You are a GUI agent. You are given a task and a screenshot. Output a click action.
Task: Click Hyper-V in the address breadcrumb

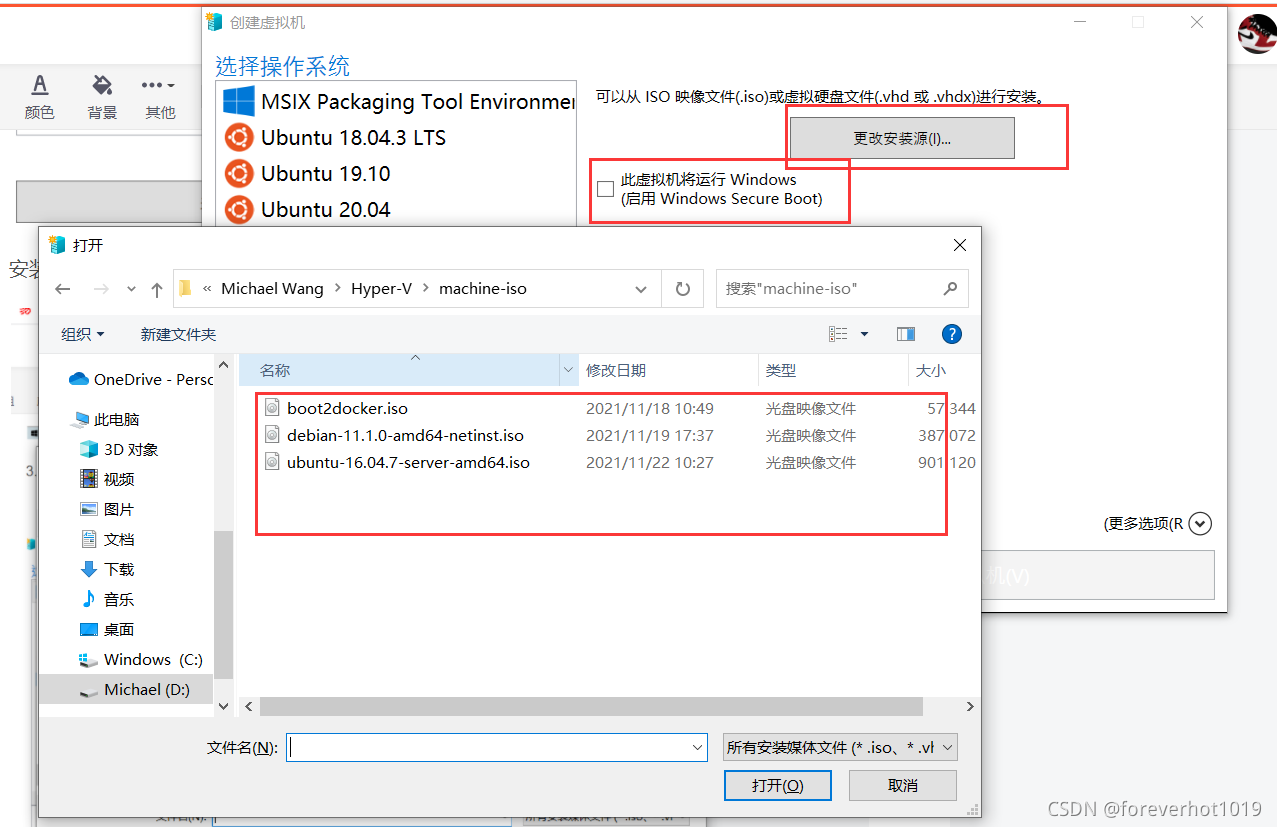pyautogui.click(x=381, y=288)
